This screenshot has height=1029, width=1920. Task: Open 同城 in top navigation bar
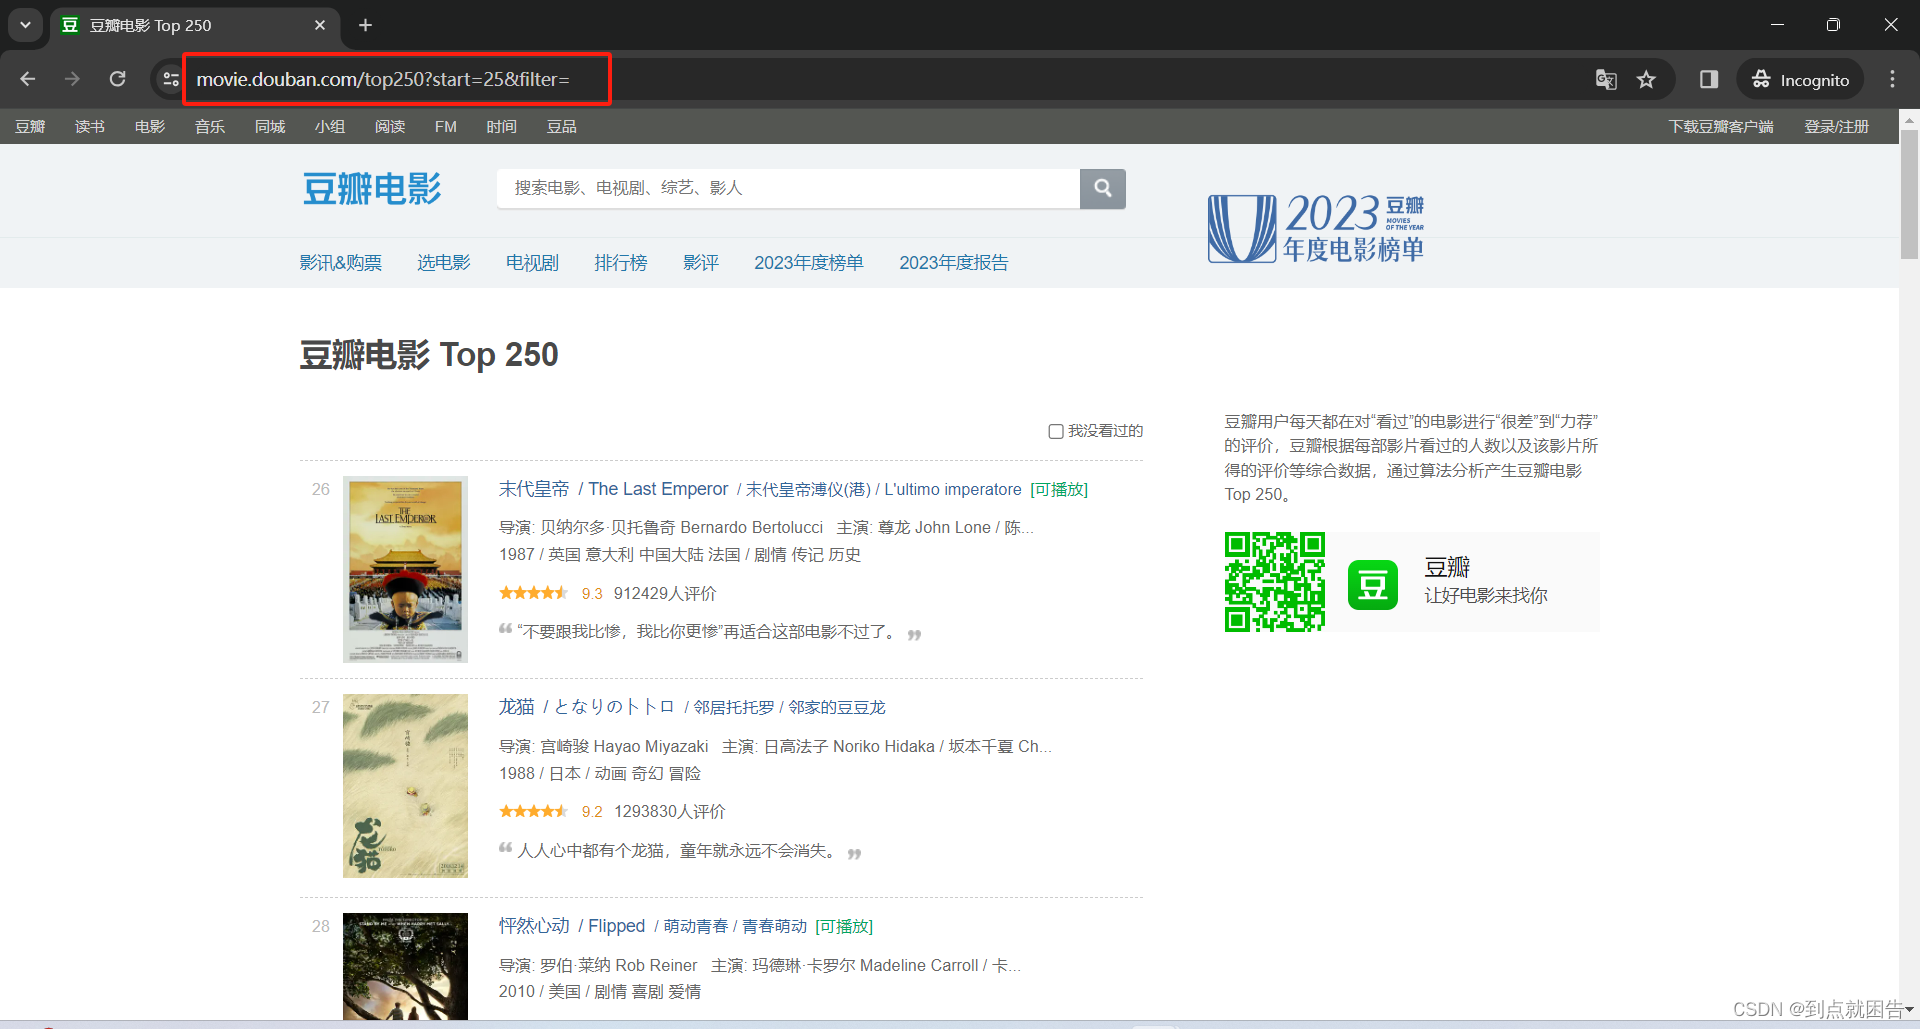click(x=270, y=127)
